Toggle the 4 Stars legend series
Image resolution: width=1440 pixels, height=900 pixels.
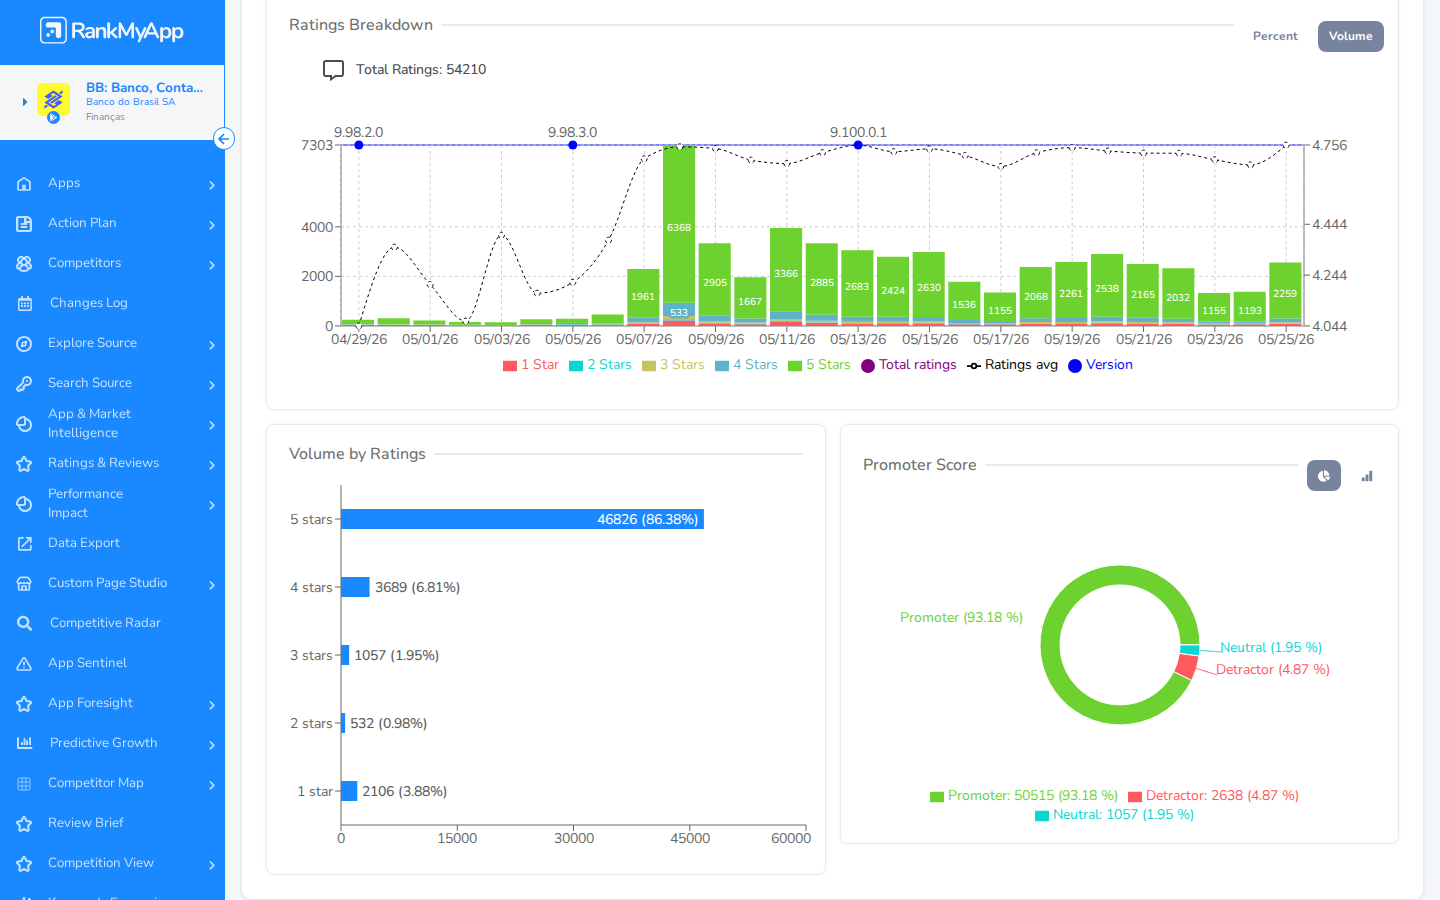[x=746, y=365]
